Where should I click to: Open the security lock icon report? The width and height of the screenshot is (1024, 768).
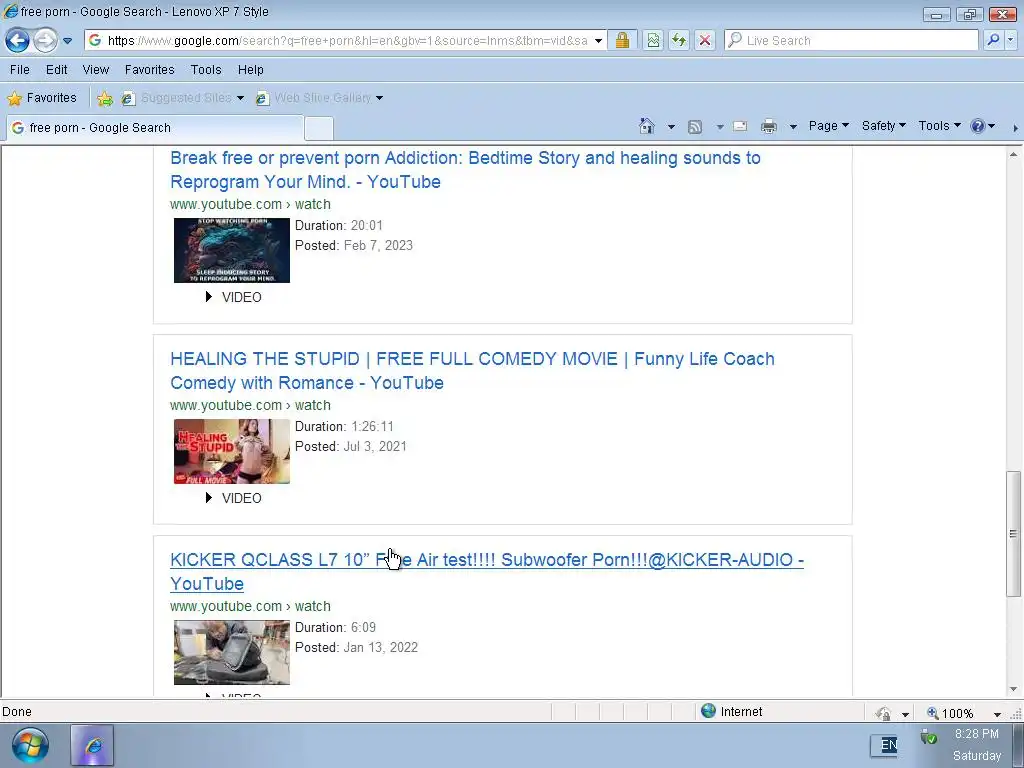pyautogui.click(x=622, y=40)
